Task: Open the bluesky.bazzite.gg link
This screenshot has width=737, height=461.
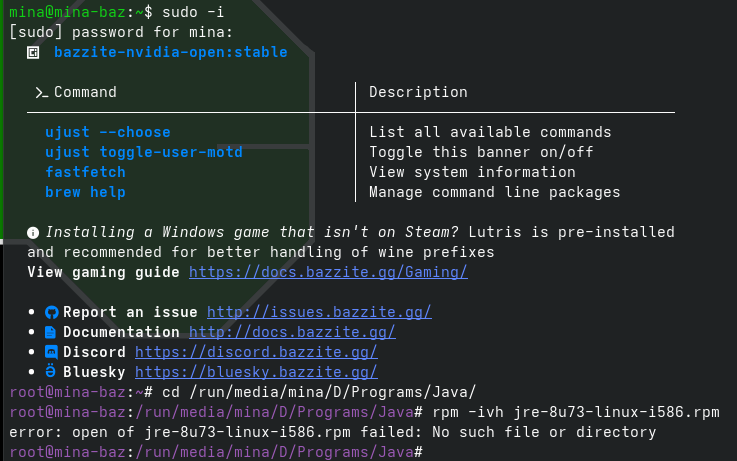Action: coord(256,372)
